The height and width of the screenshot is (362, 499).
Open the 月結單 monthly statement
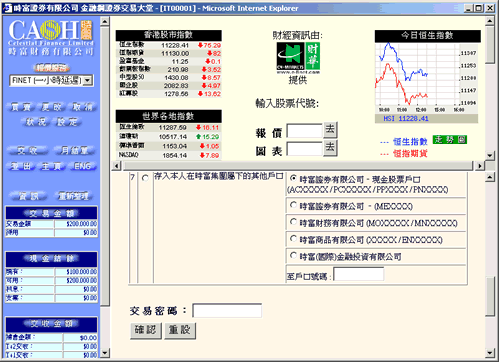(74, 151)
